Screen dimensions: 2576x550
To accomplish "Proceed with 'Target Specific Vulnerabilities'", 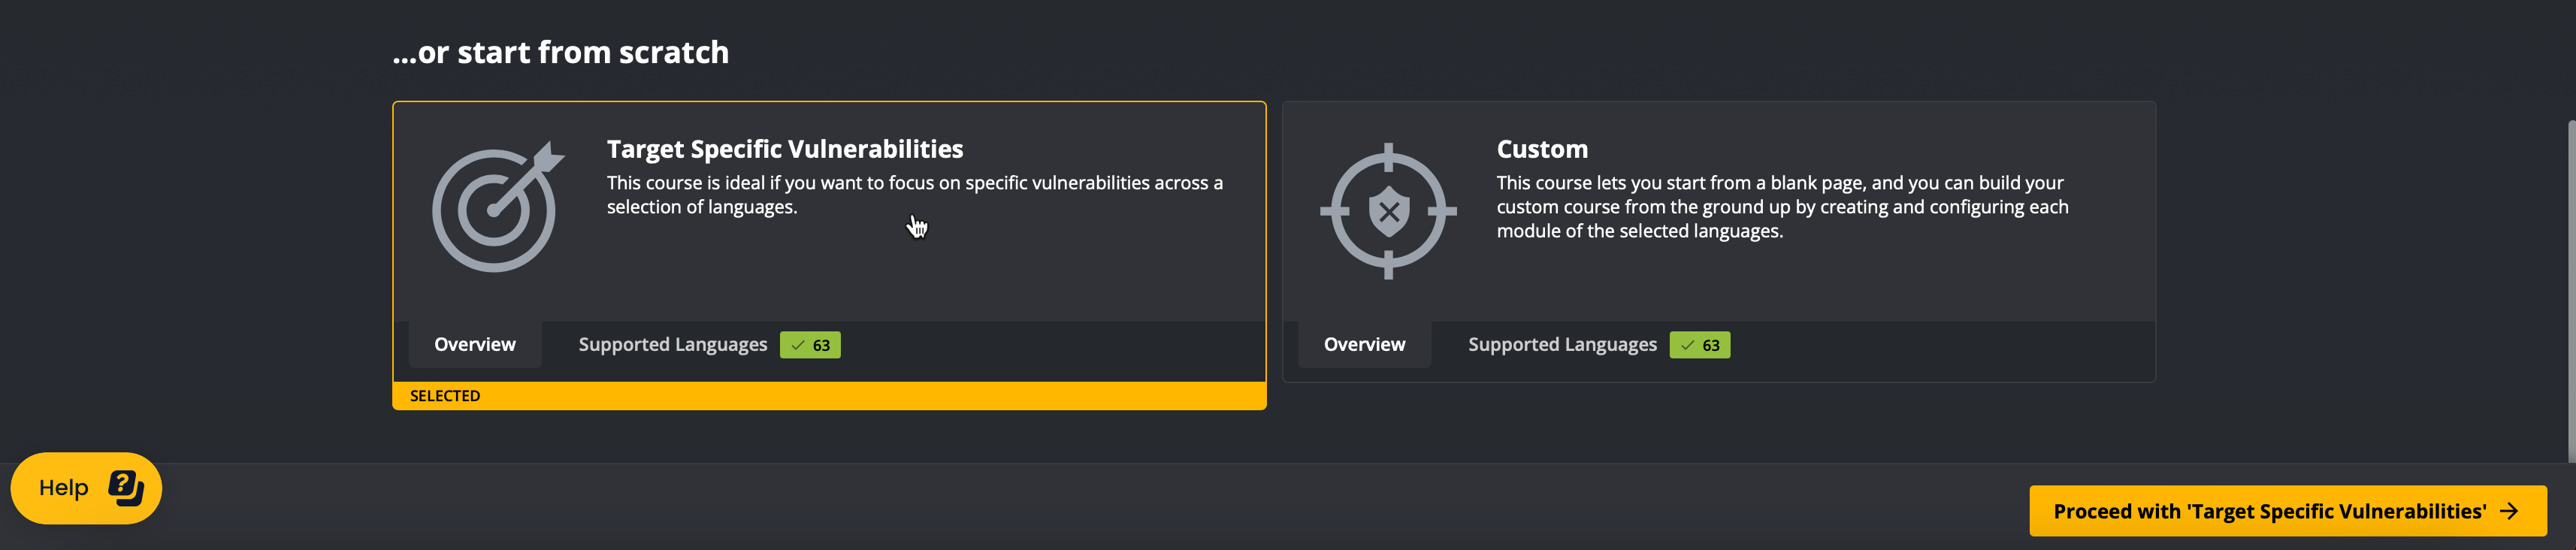I will 2288,511.
